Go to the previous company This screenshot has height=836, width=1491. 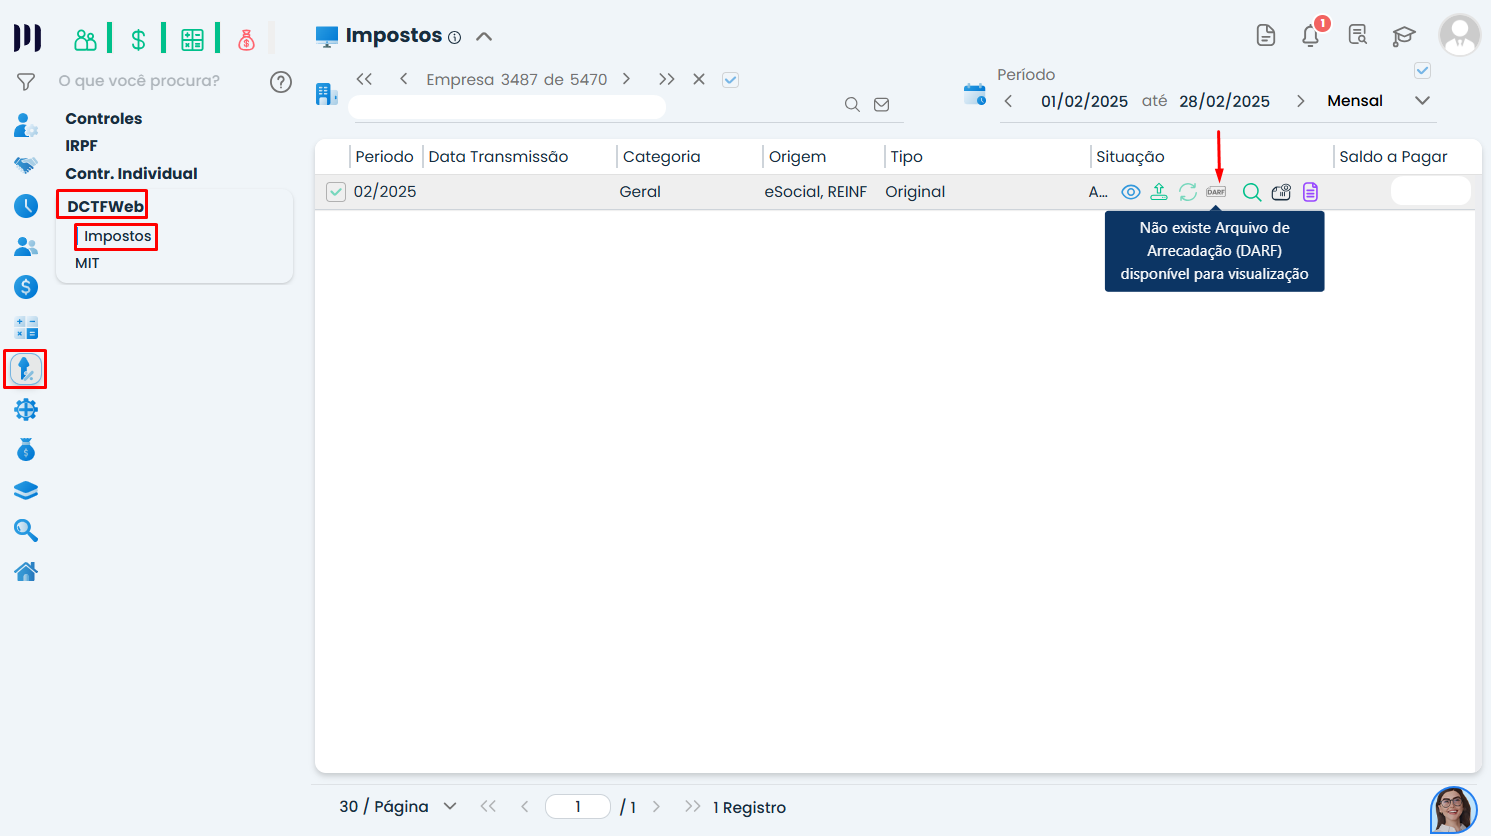(x=403, y=79)
